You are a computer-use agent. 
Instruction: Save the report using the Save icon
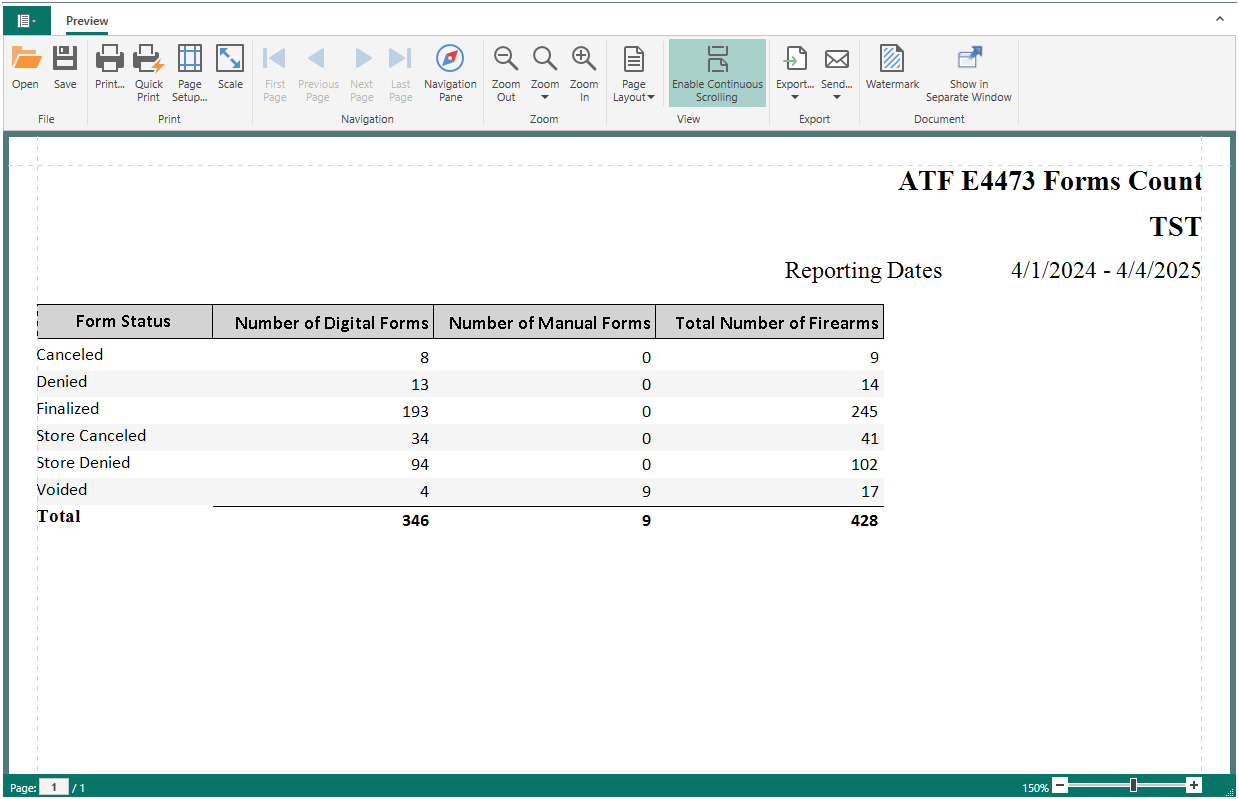(x=65, y=68)
